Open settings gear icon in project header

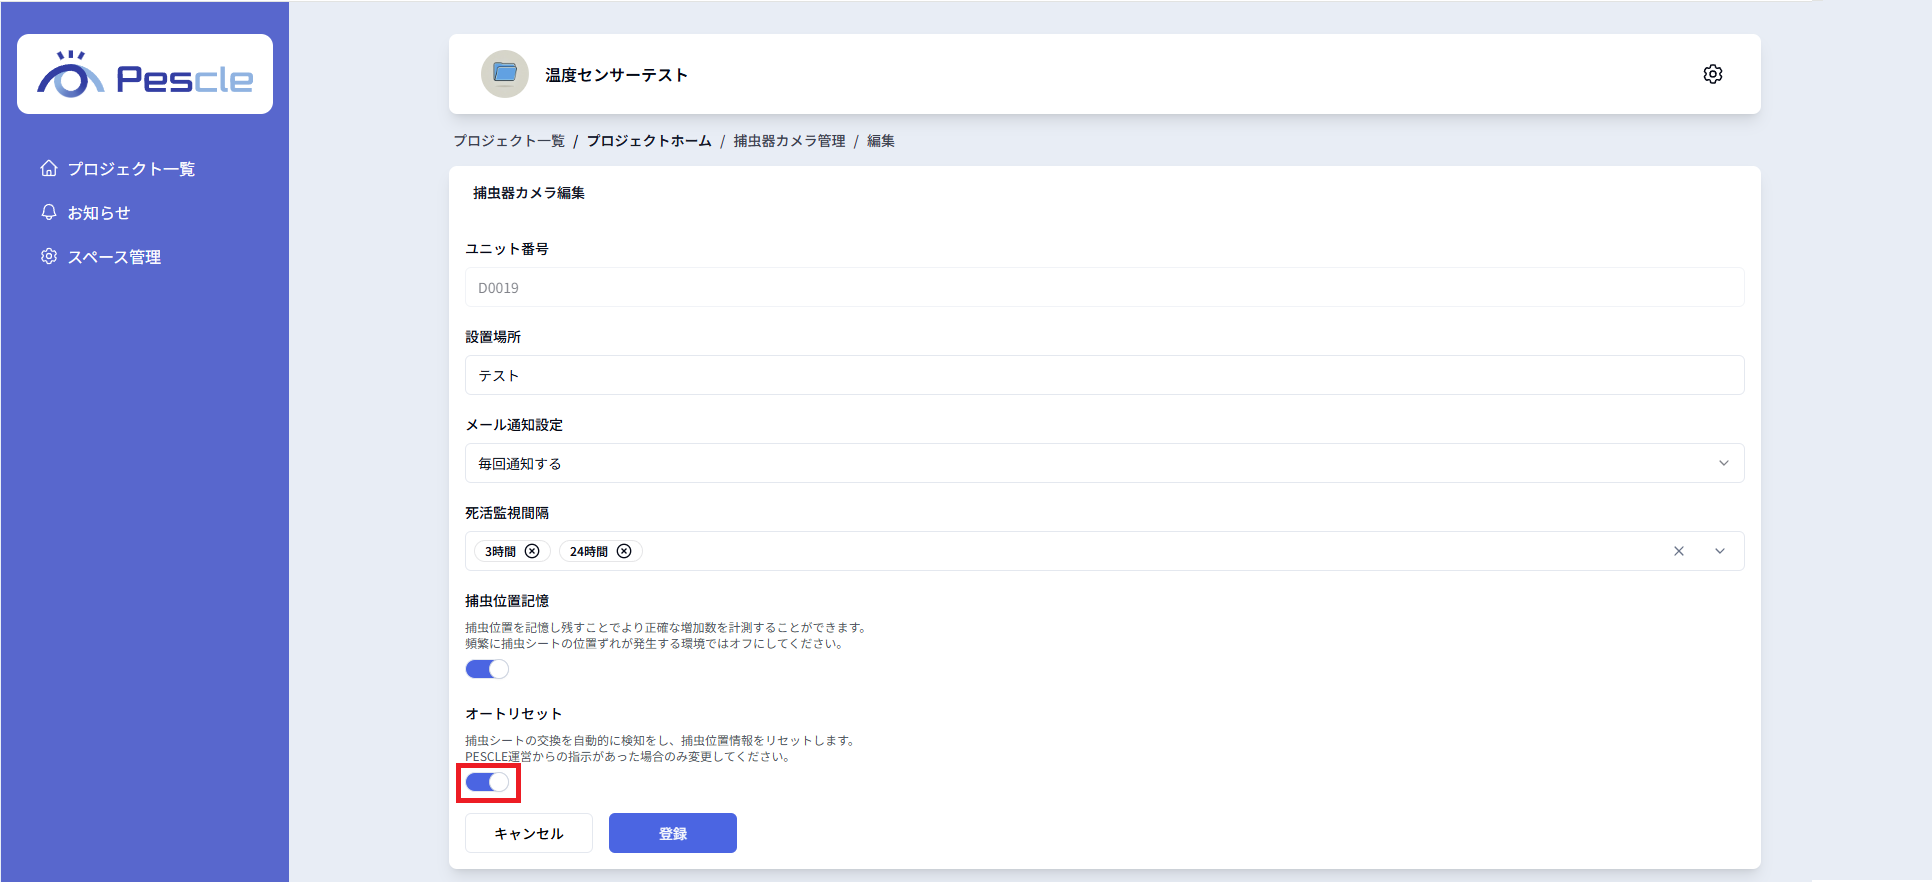pos(1712,74)
